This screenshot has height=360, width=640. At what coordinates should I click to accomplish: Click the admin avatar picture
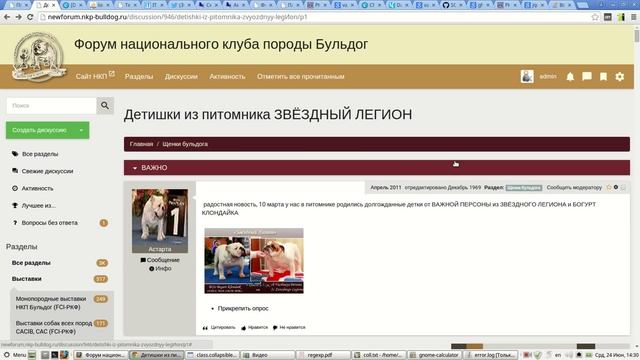[527, 76]
